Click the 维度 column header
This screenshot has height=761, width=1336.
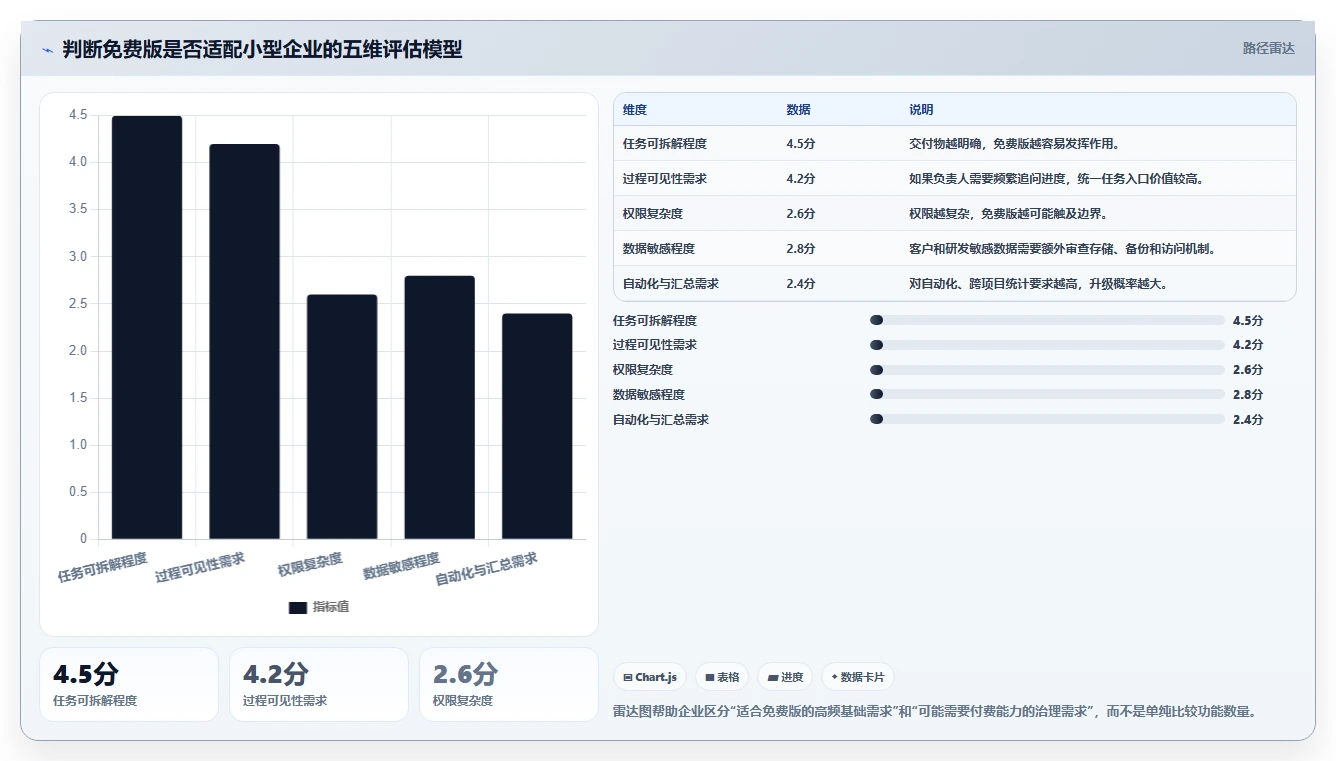(x=635, y=110)
